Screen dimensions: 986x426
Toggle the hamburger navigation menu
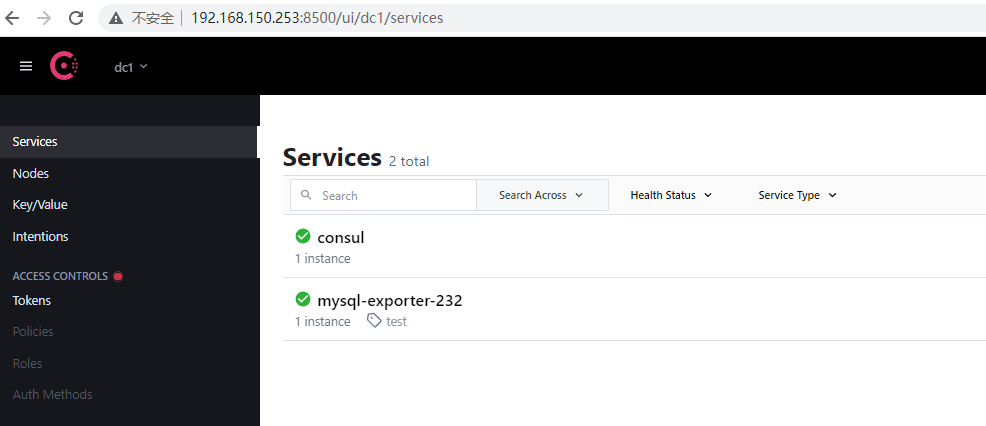pyautogui.click(x=26, y=66)
